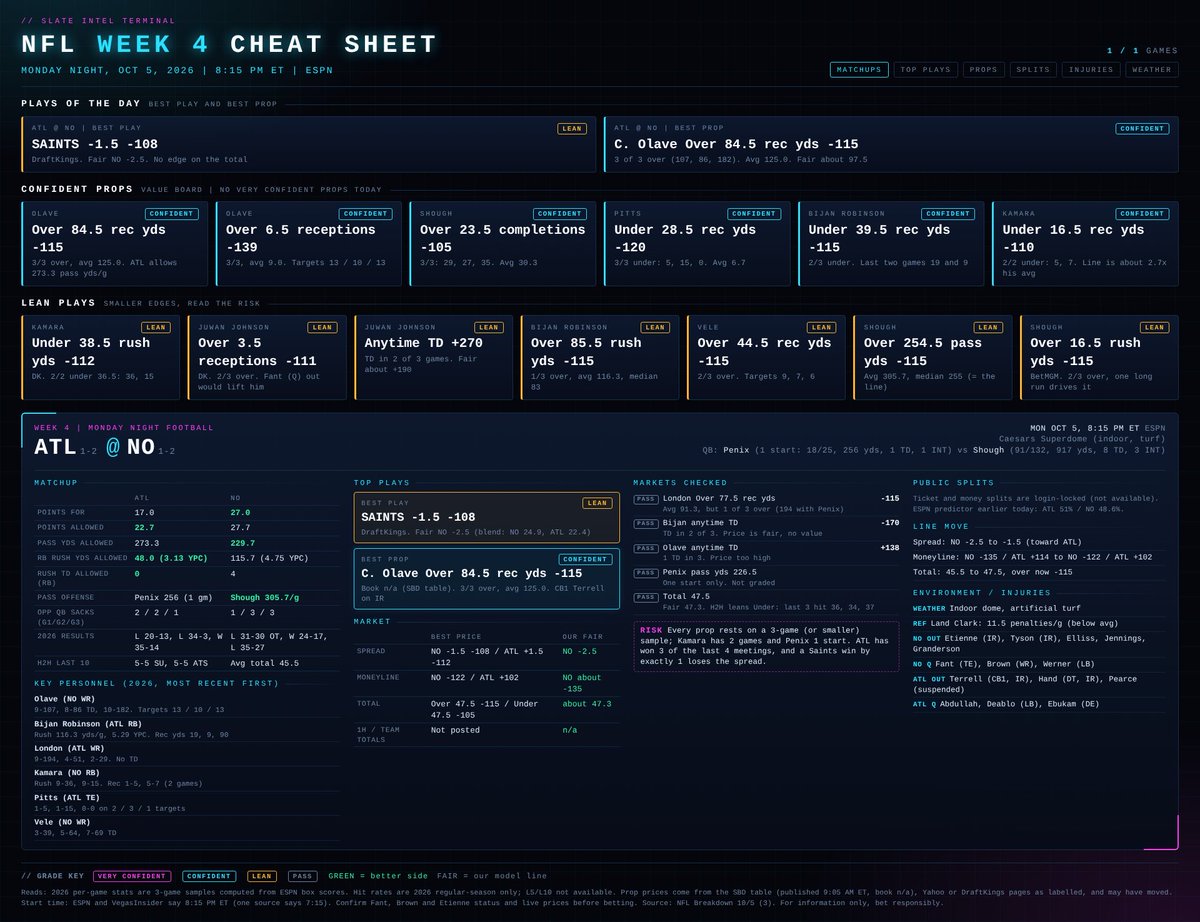Click the "Caesars Superdome (indoor, turf)" venue text
The height and width of the screenshot is (922, 1200).
pos(1082,438)
